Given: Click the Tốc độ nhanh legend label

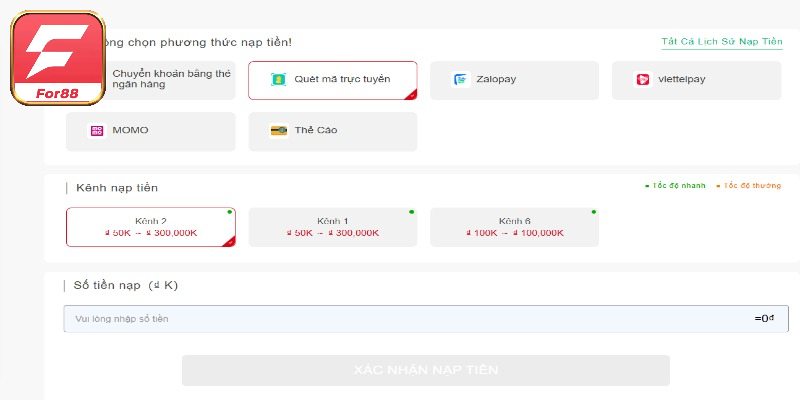Looking at the screenshot, I should 676,186.
